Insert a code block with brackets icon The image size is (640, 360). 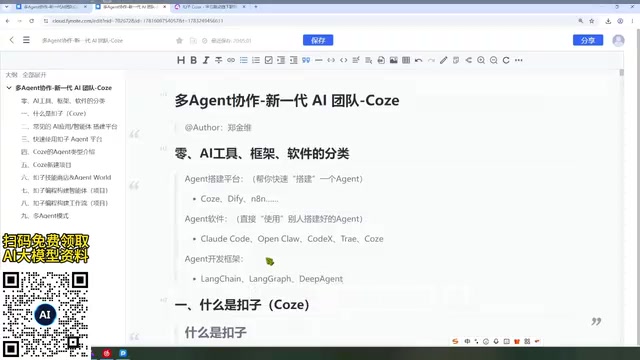tap(344, 60)
